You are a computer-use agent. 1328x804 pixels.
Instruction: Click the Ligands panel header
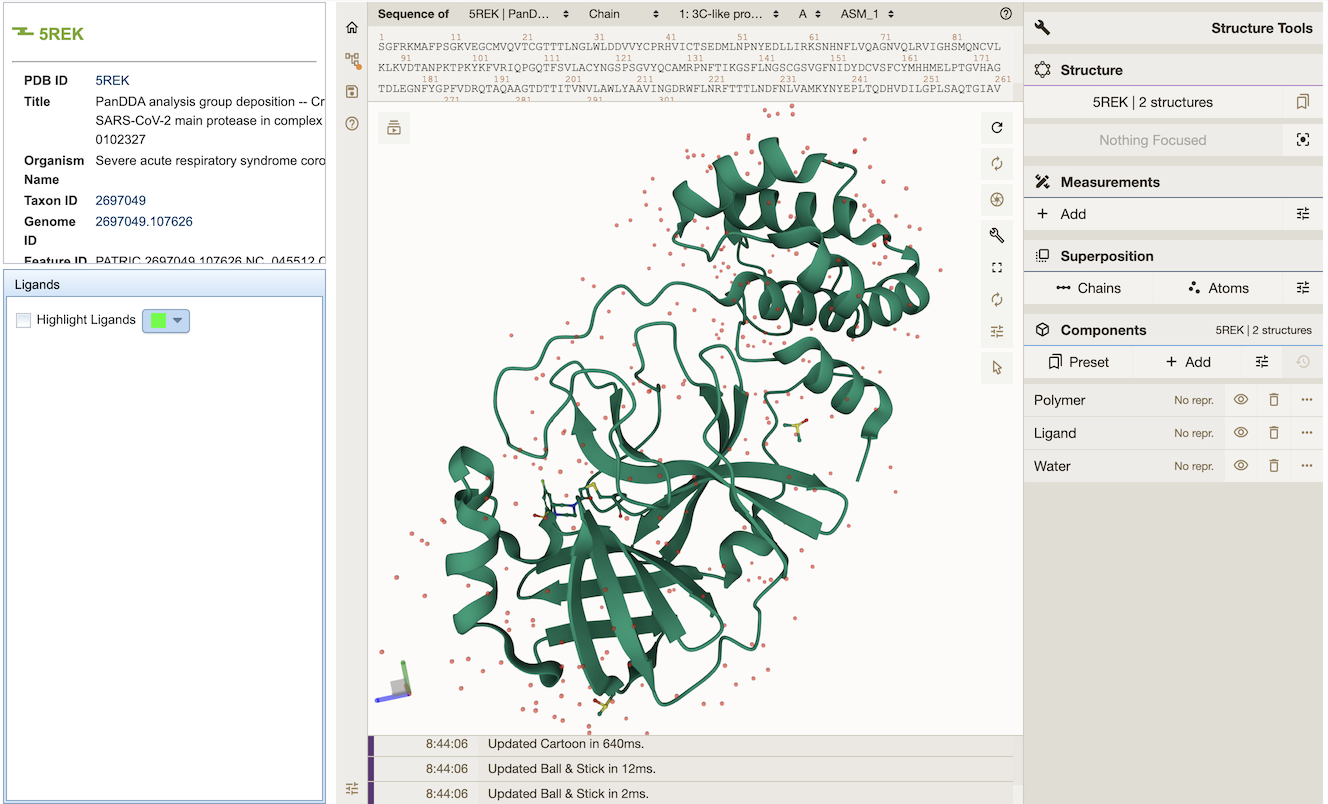click(164, 284)
